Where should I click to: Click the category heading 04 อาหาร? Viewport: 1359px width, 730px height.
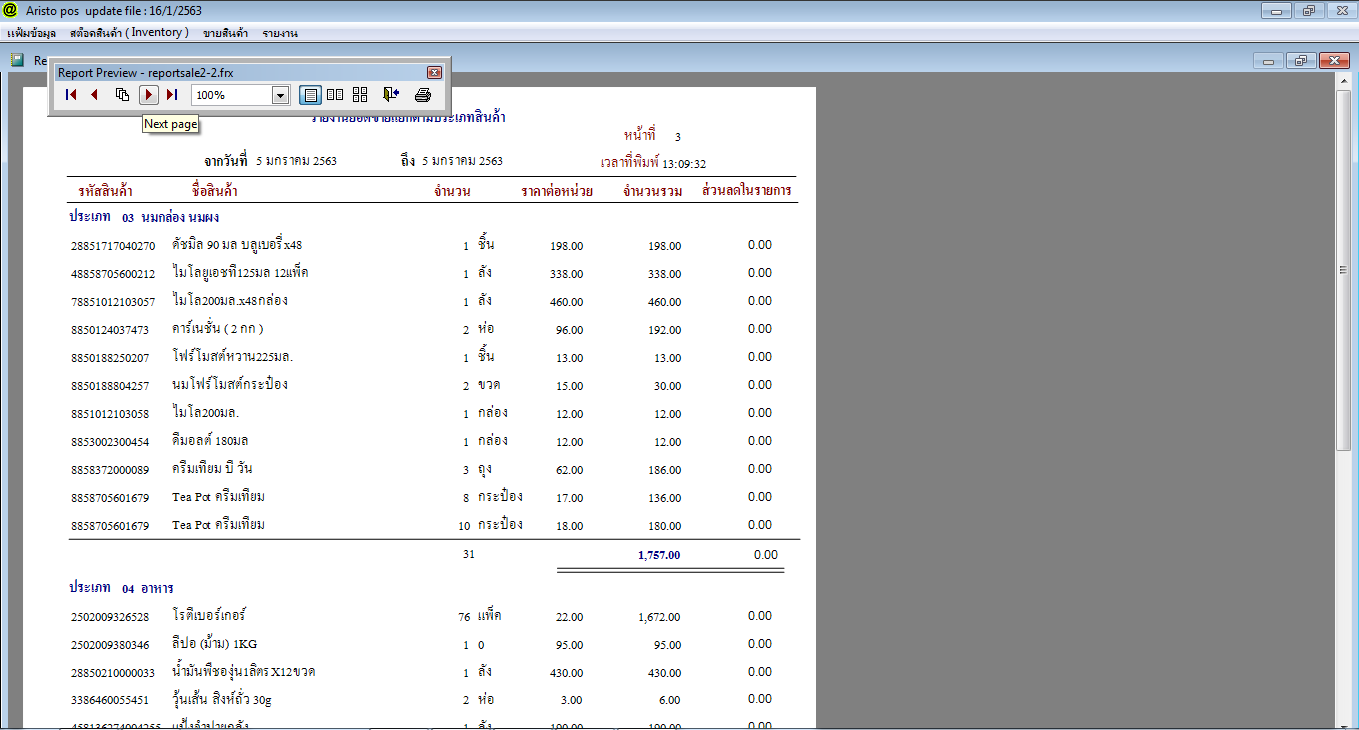pos(121,588)
